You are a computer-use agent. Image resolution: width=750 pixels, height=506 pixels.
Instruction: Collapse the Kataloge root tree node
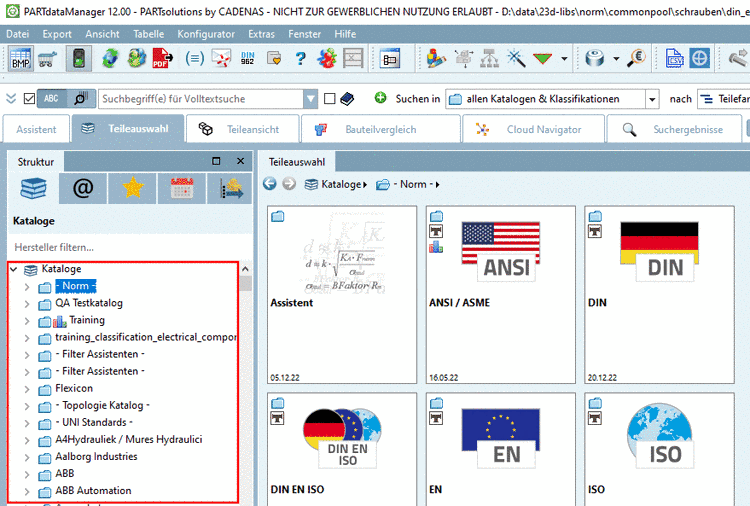pyautogui.click(x=14, y=269)
